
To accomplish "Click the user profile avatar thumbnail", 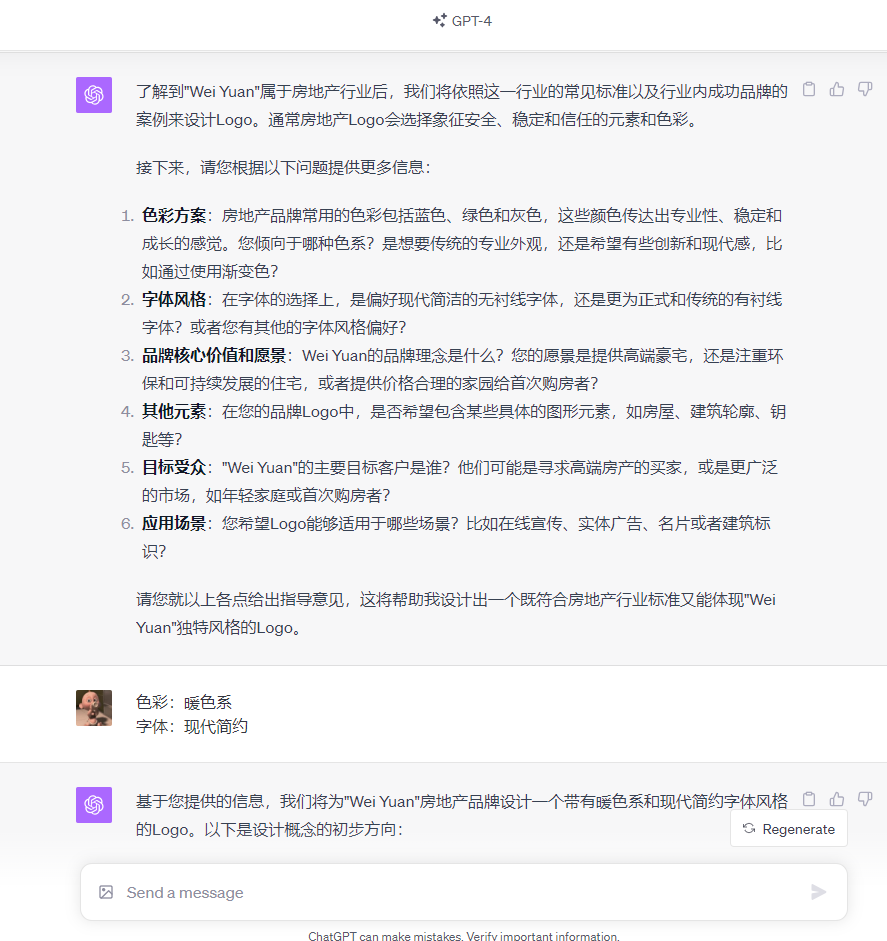I will (94, 708).
